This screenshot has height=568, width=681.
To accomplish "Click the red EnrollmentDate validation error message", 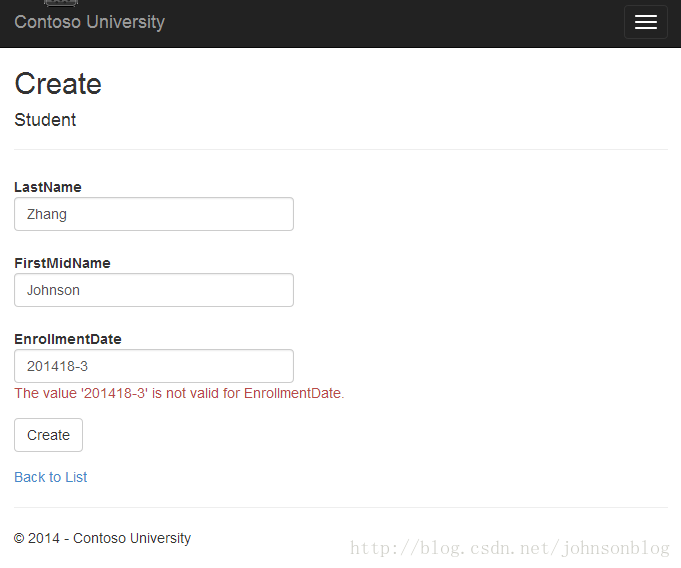I will click(179, 393).
